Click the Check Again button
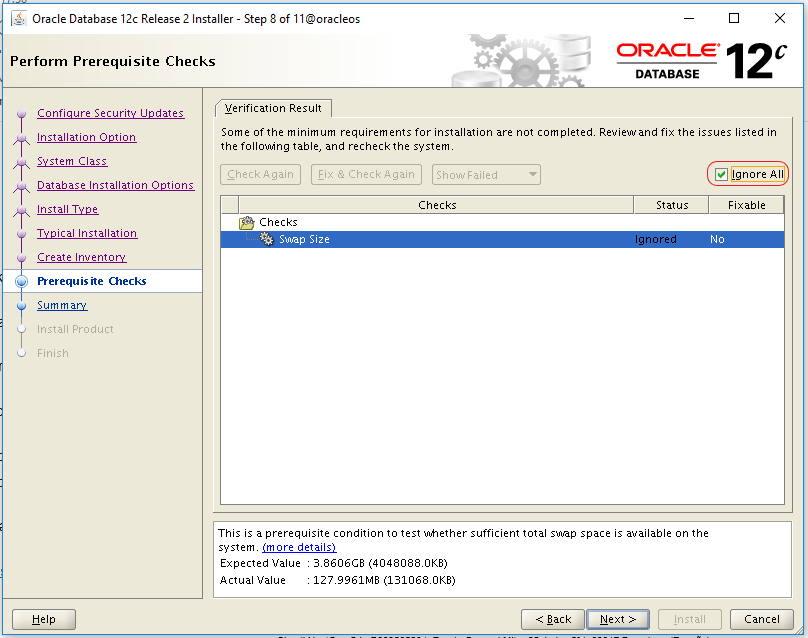 [x=260, y=175]
